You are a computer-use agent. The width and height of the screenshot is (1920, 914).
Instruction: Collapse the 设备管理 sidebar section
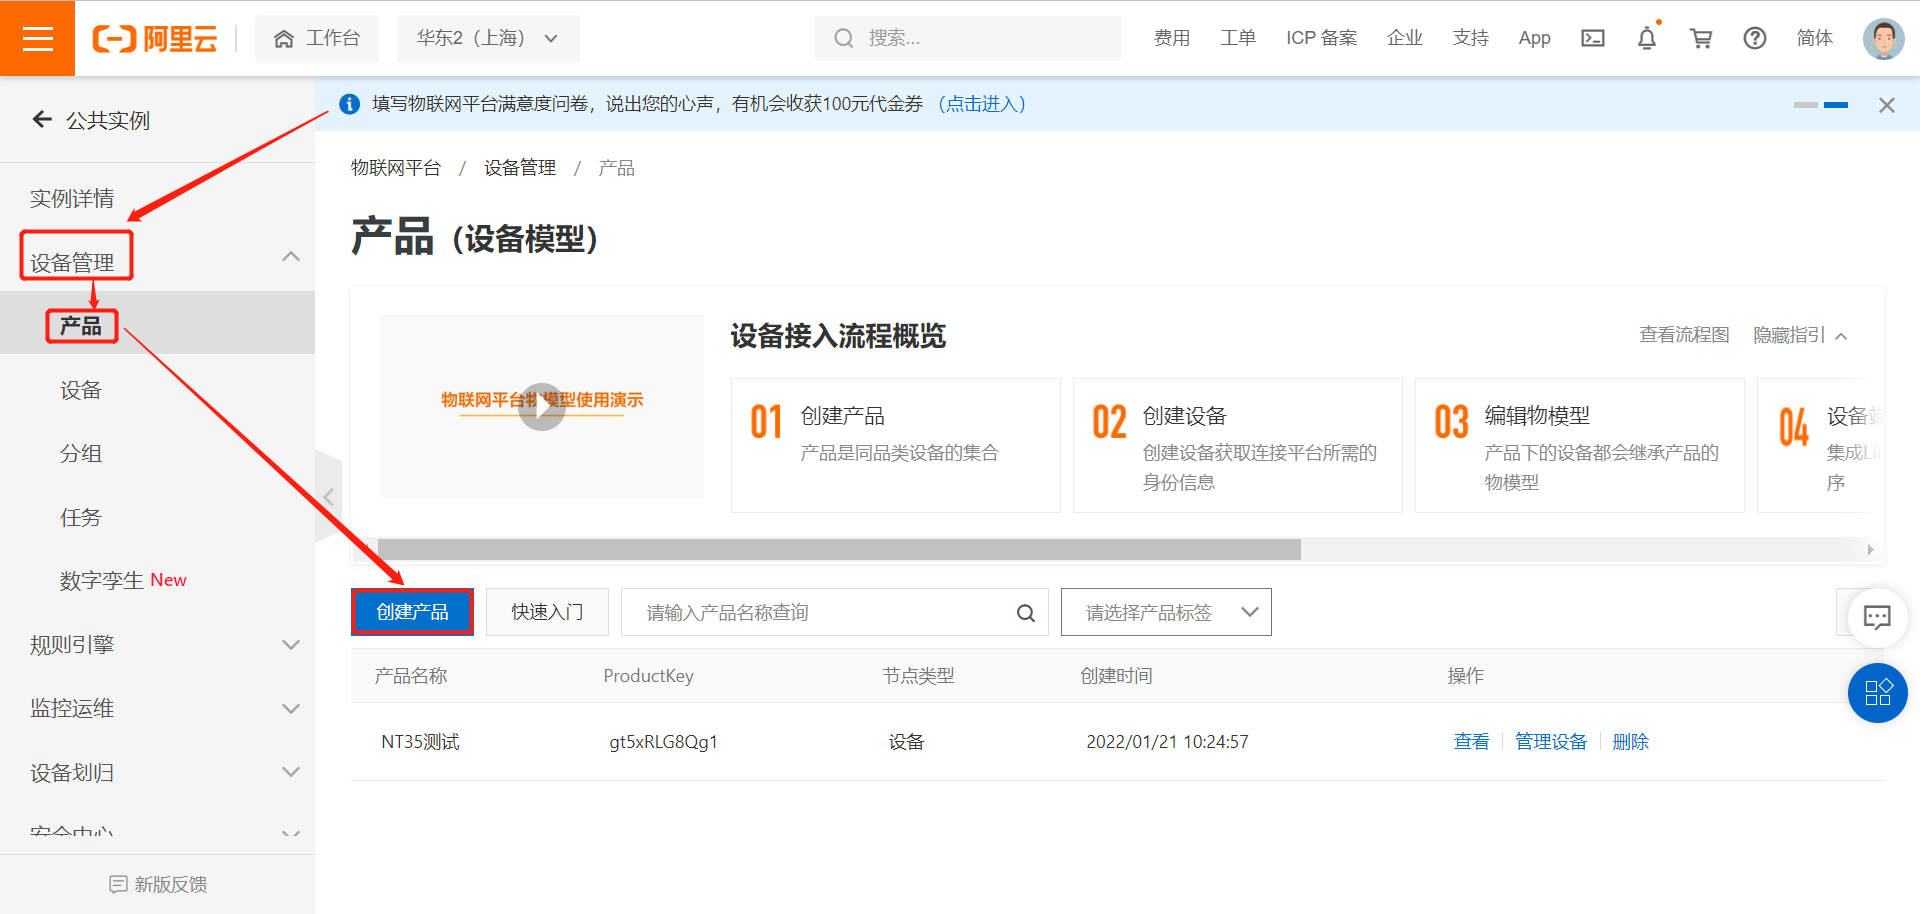(290, 256)
